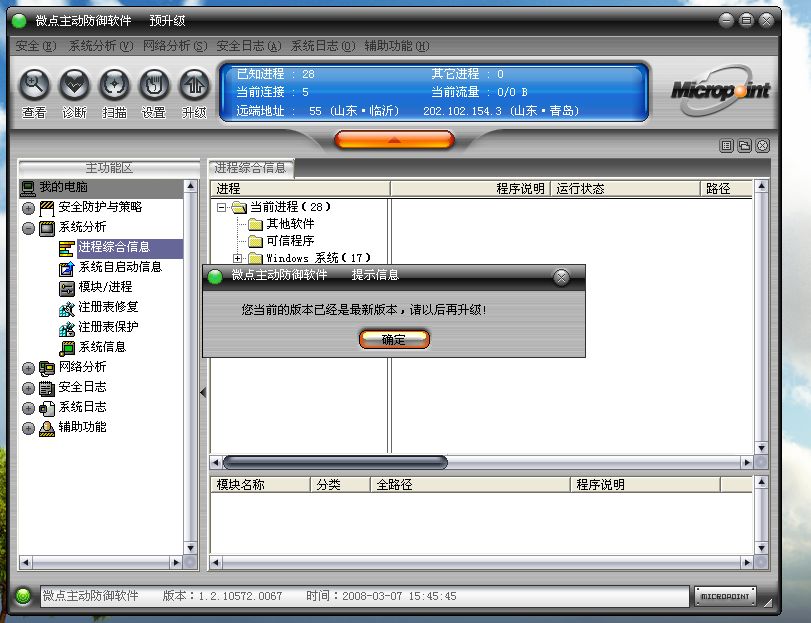Open the 安全日志 menu in menu bar

tap(249, 46)
